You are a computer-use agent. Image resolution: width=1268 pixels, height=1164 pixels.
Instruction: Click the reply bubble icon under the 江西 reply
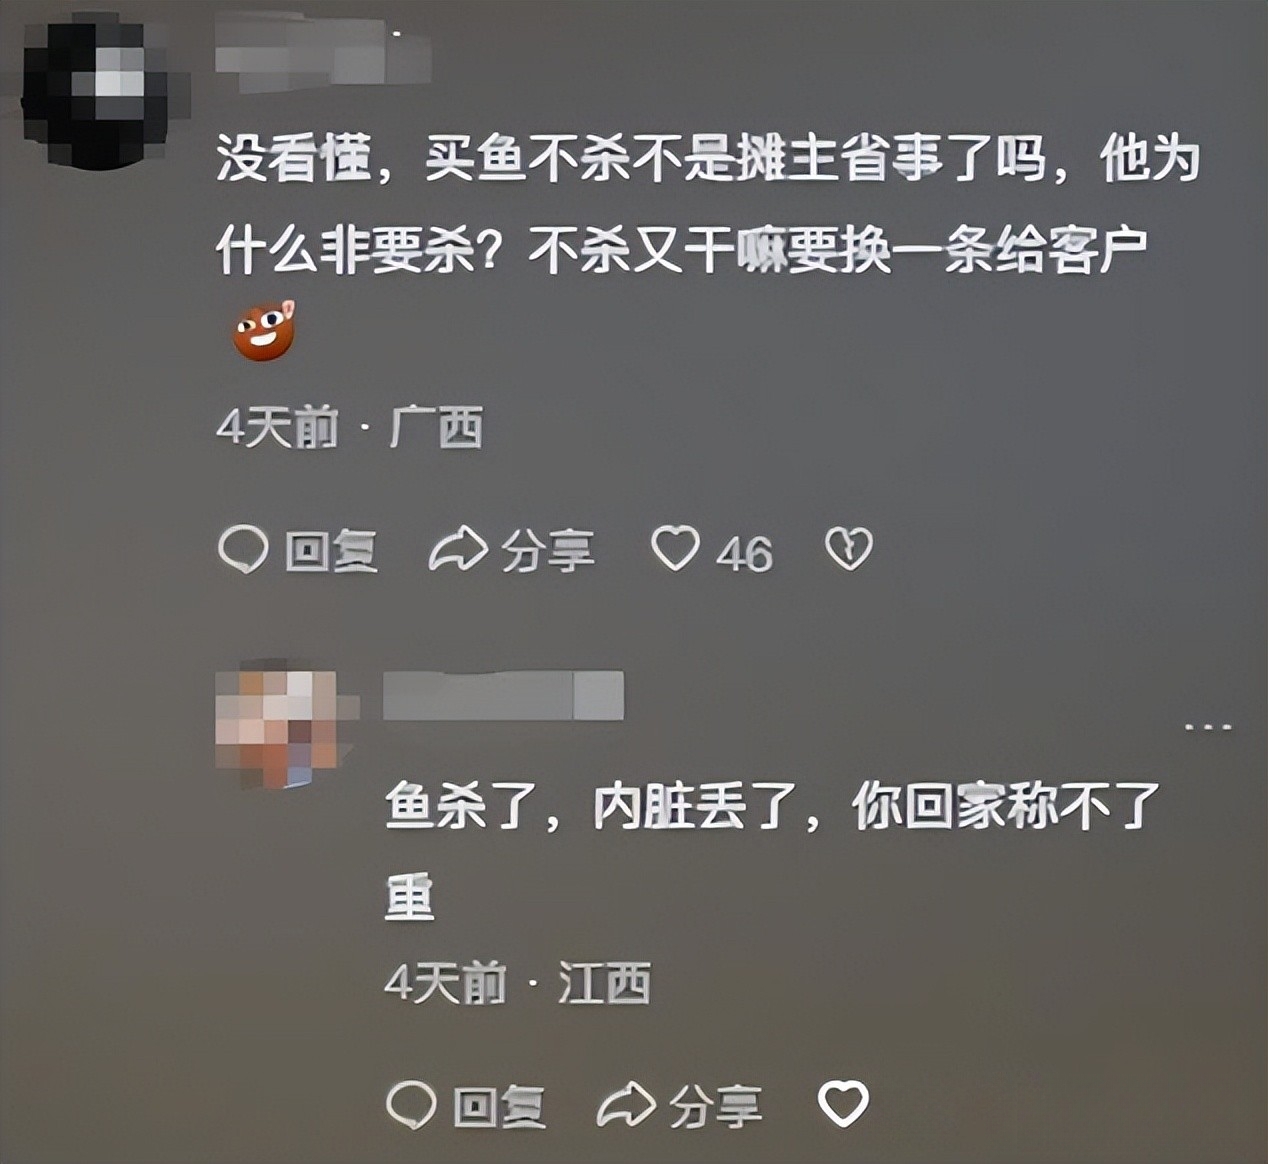coord(411,1106)
